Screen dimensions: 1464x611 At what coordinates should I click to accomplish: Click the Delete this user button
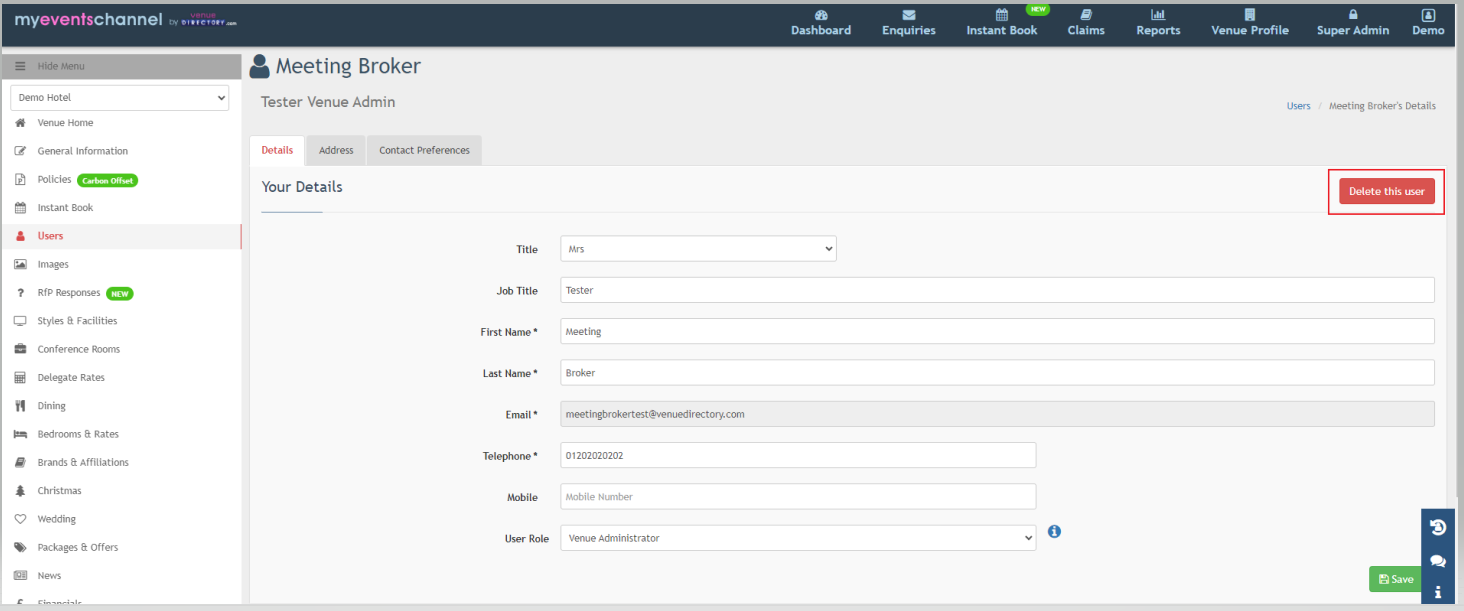pyautogui.click(x=1387, y=191)
